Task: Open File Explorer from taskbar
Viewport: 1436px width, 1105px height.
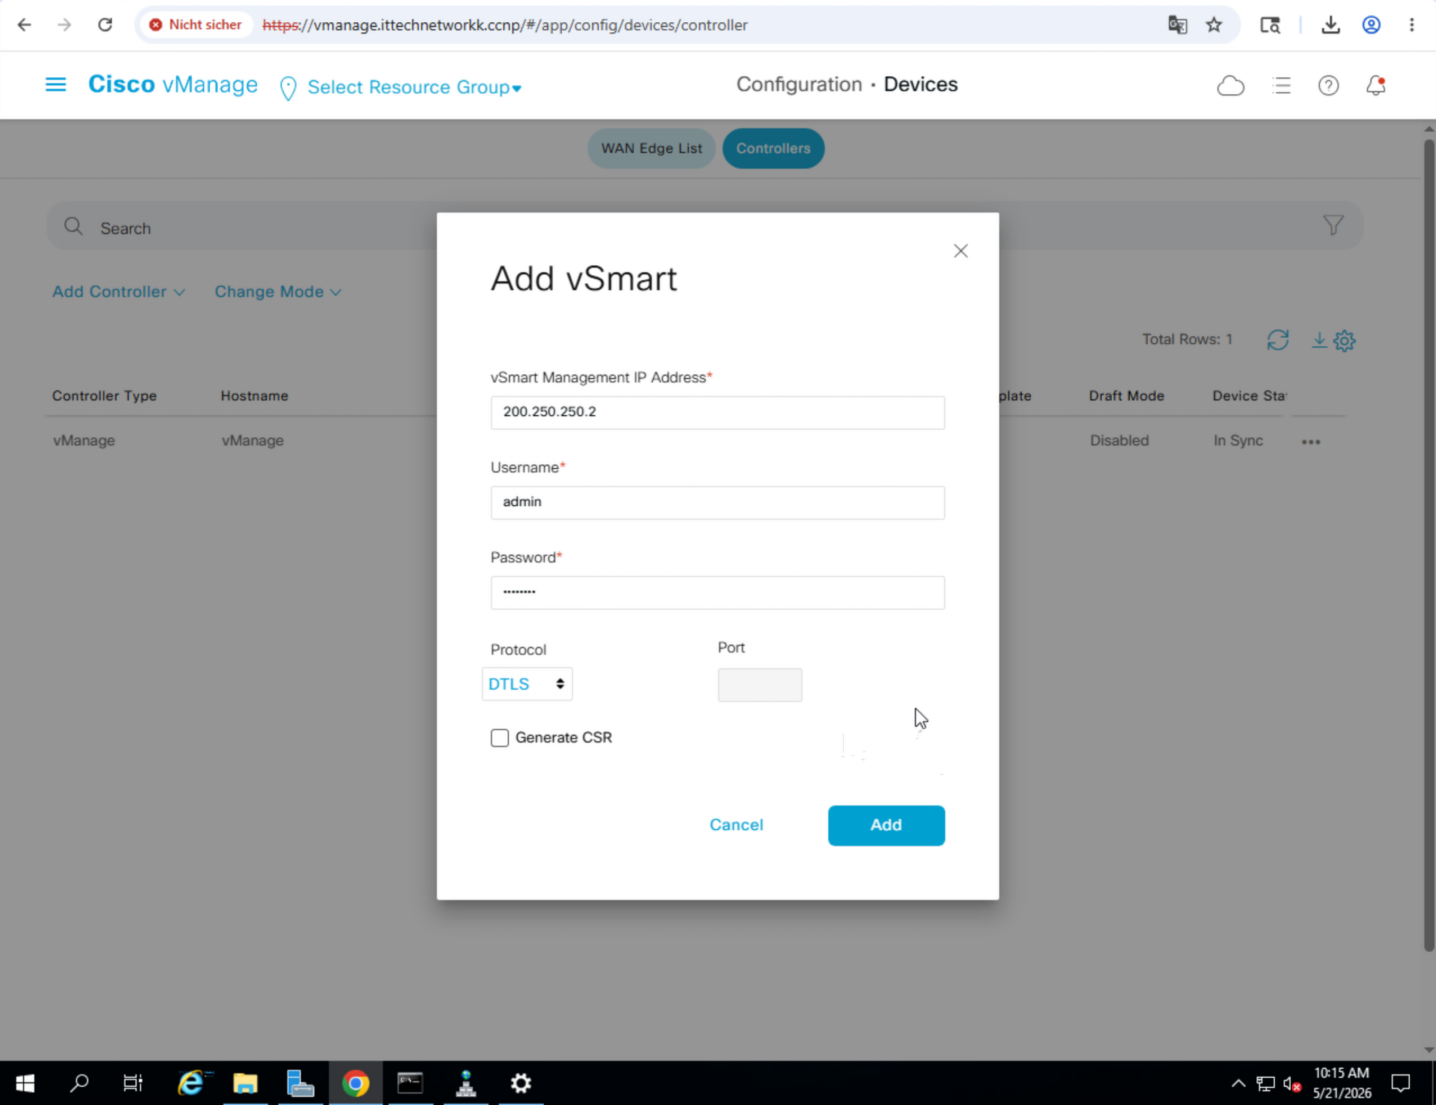Action: (245, 1083)
